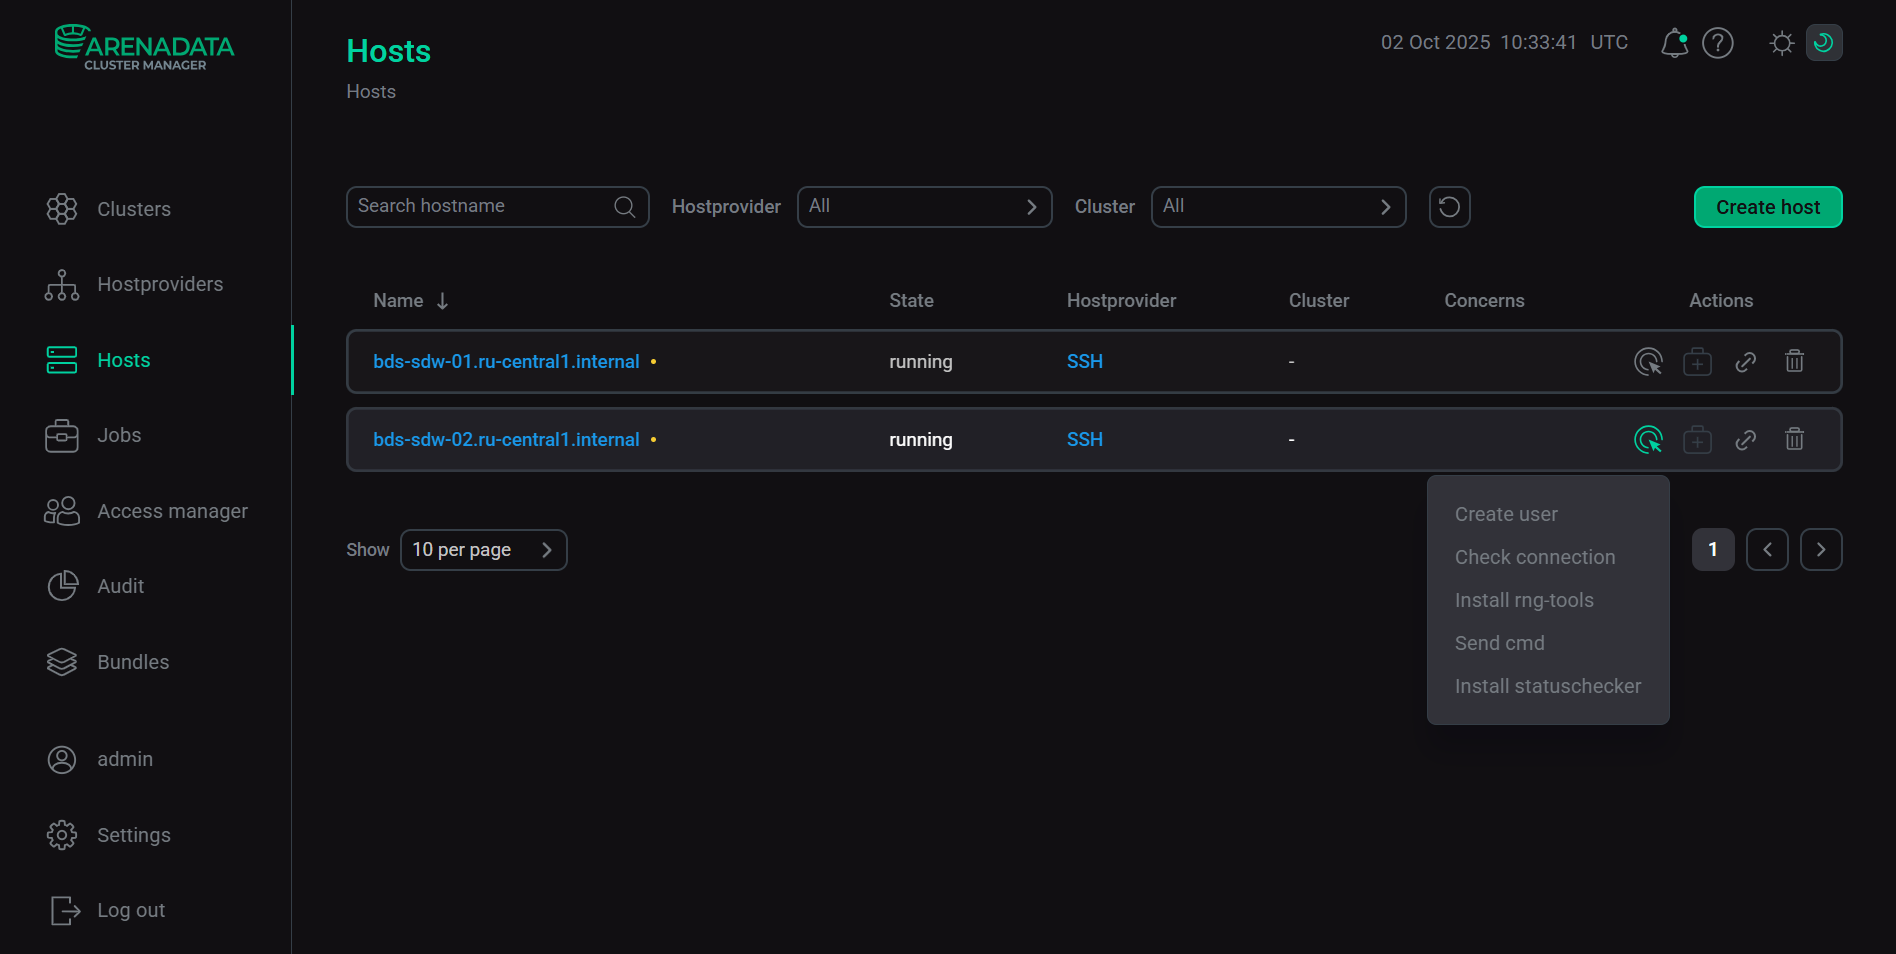Open help using the question mark icon

pos(1718,43)
